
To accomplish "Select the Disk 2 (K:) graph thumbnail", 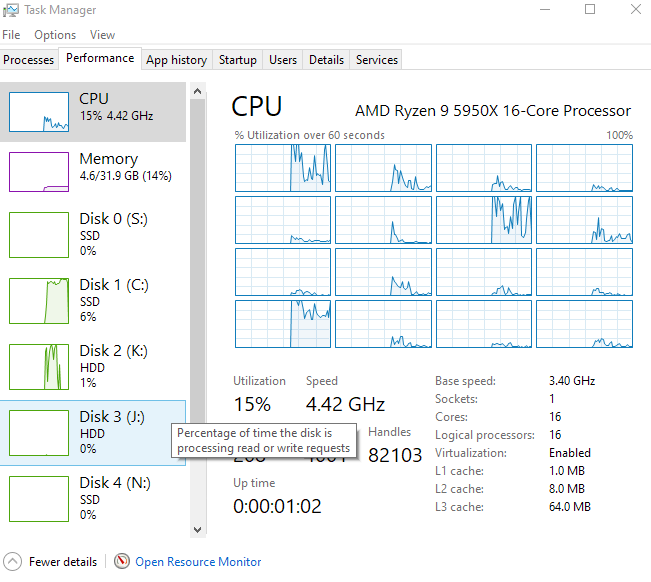I will pos(39,367).
